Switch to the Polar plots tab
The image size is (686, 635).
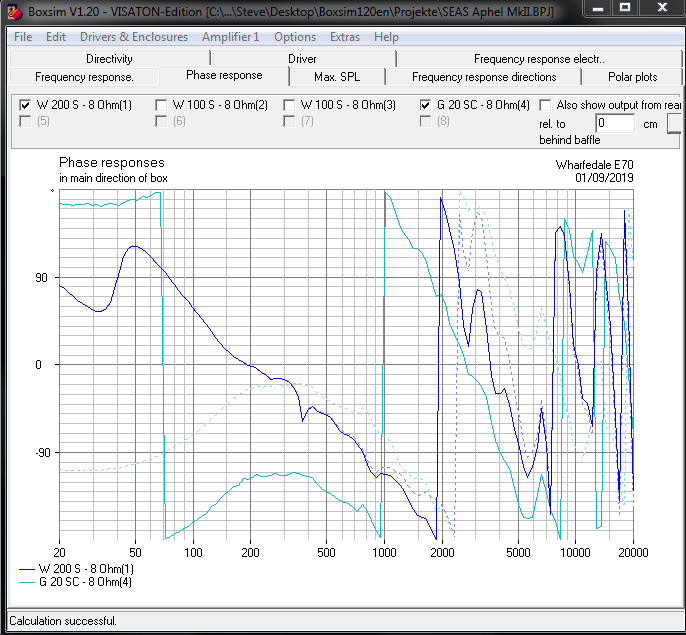click(632, 77)
